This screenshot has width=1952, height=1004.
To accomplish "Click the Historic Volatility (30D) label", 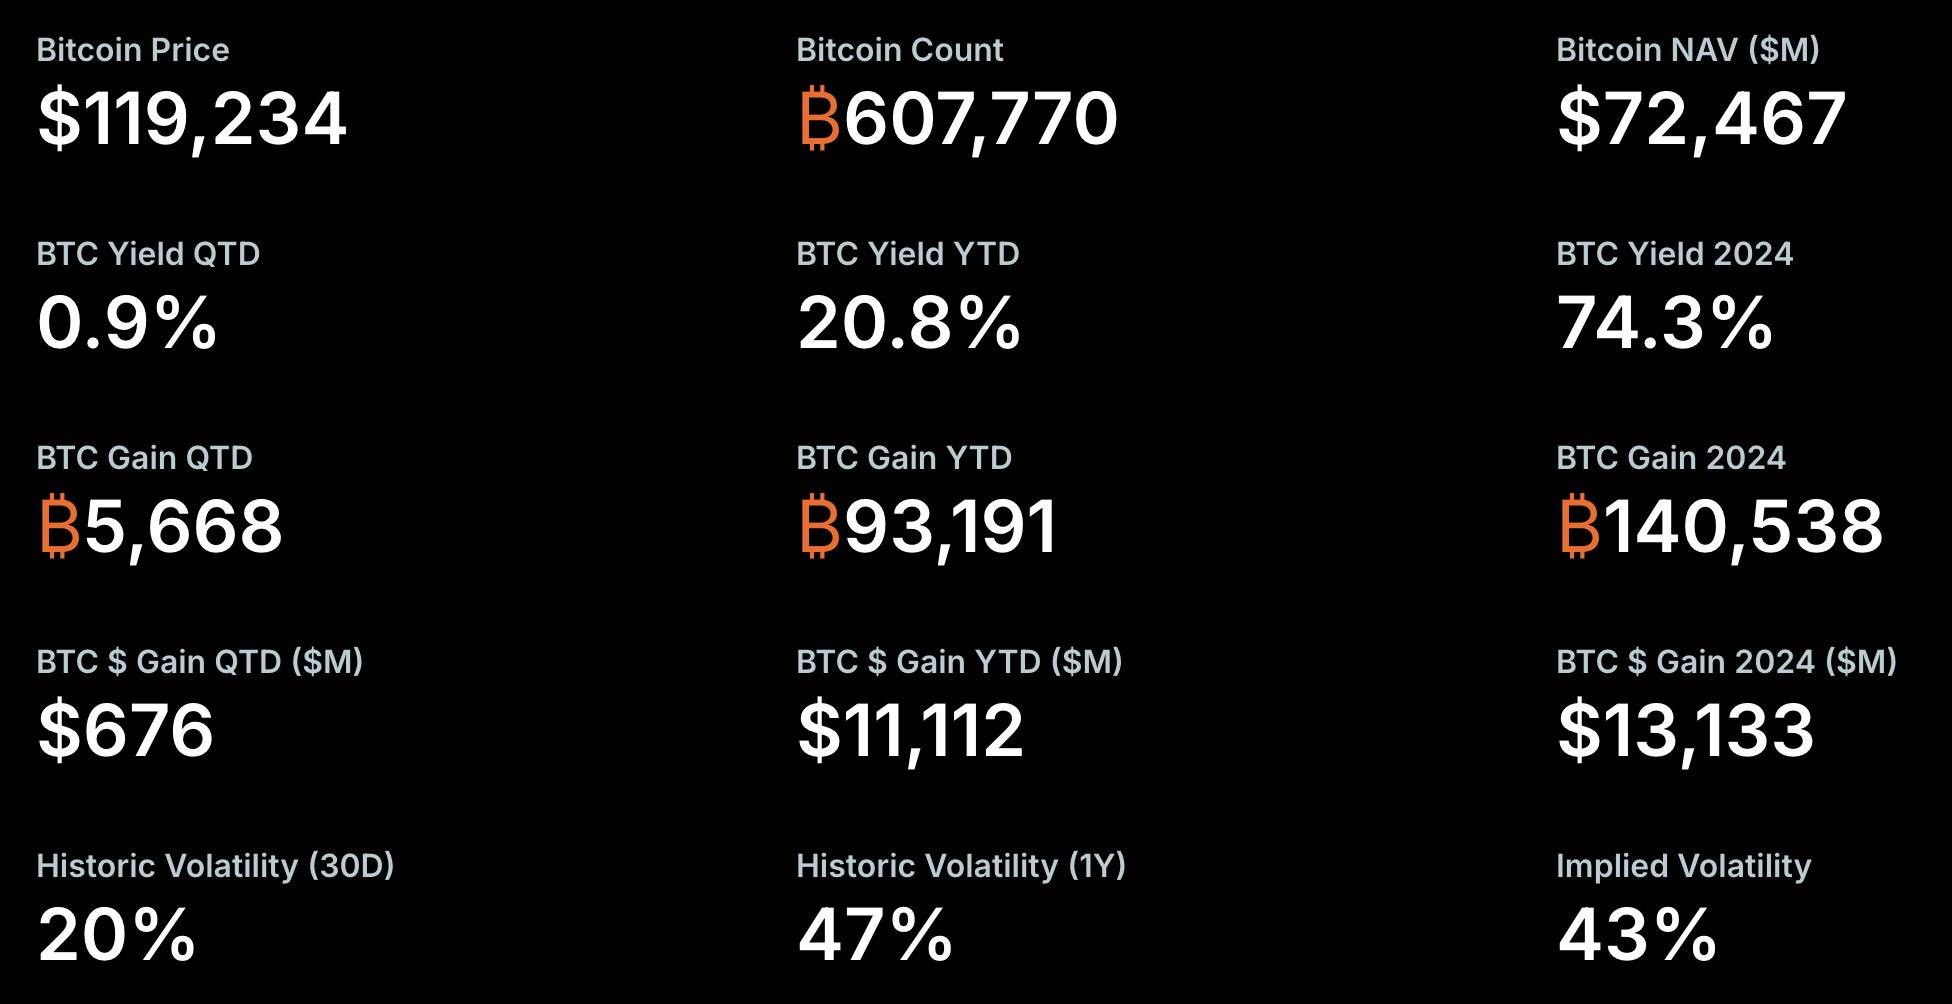I will coord(215,866).
